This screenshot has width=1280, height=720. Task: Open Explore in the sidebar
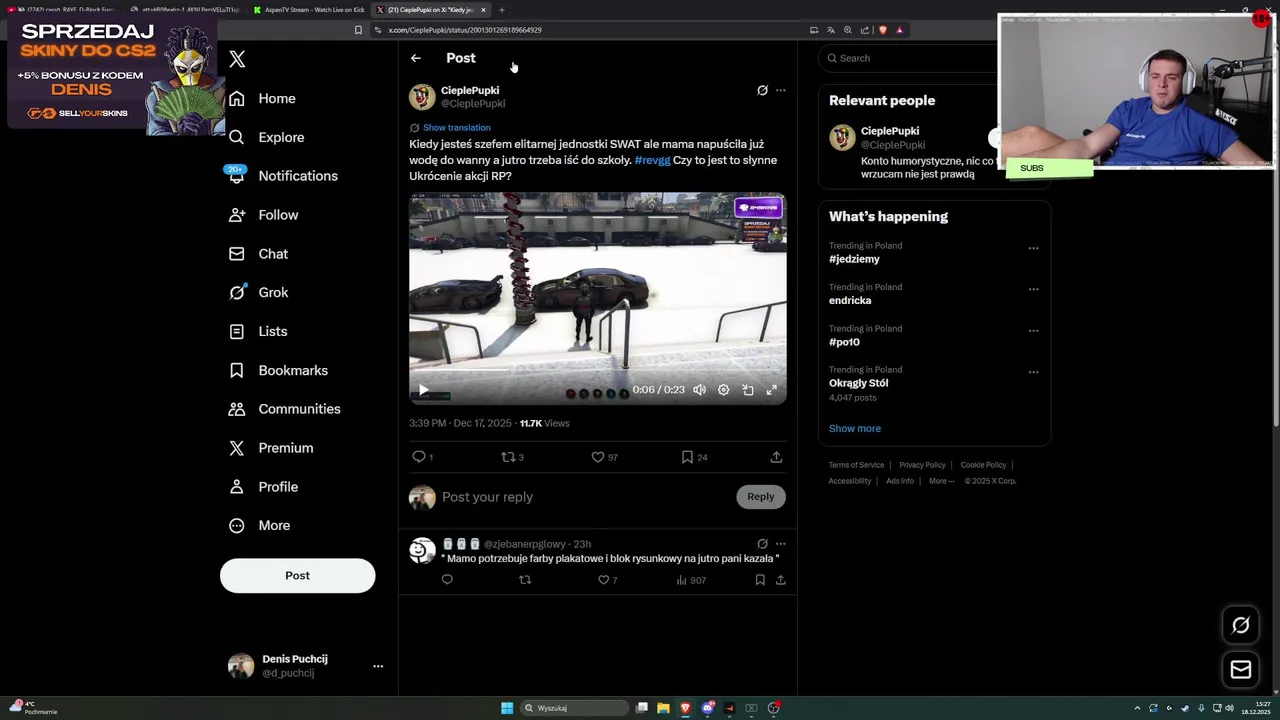point(266,137)
